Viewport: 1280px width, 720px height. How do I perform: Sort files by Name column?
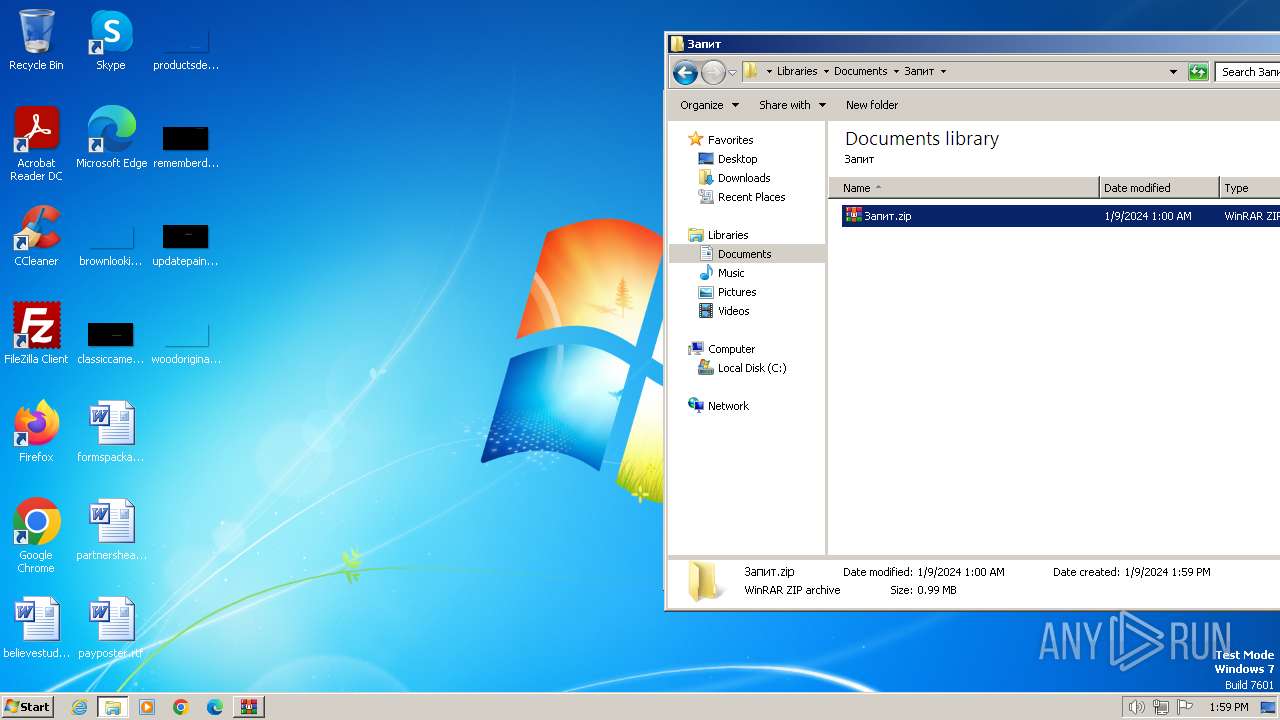(964, 188)
